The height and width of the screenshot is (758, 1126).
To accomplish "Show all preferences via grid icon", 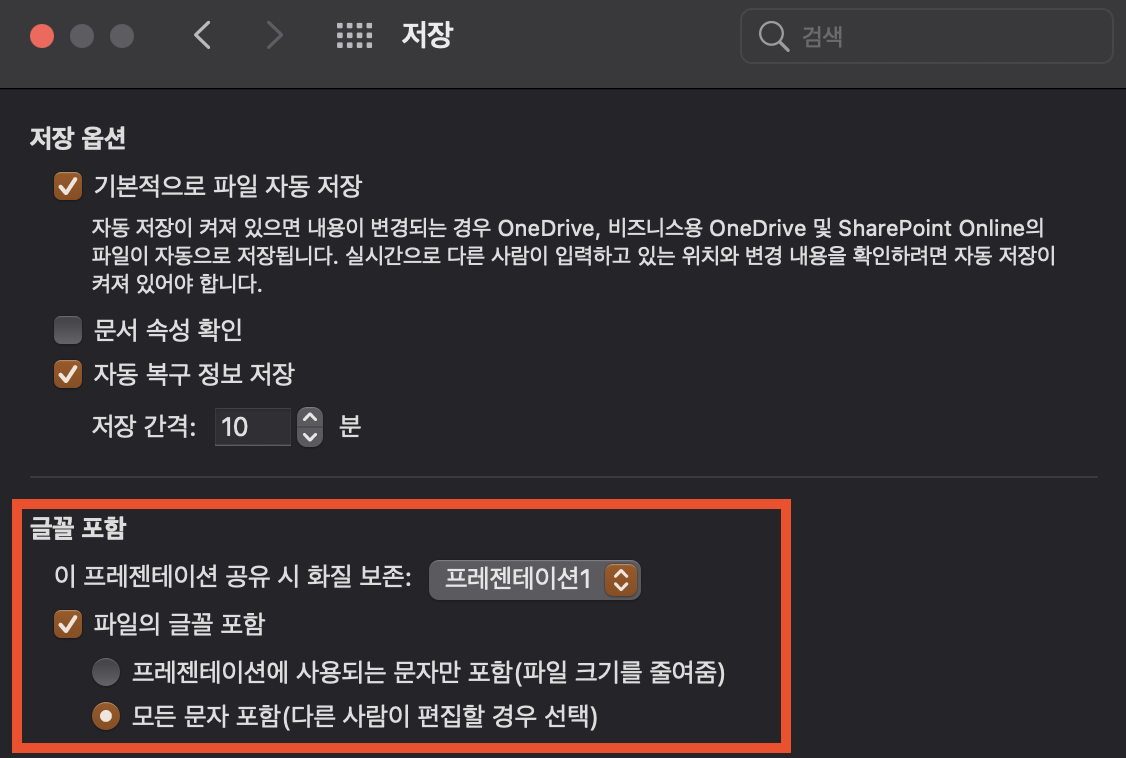I will (x=355, y=35).
